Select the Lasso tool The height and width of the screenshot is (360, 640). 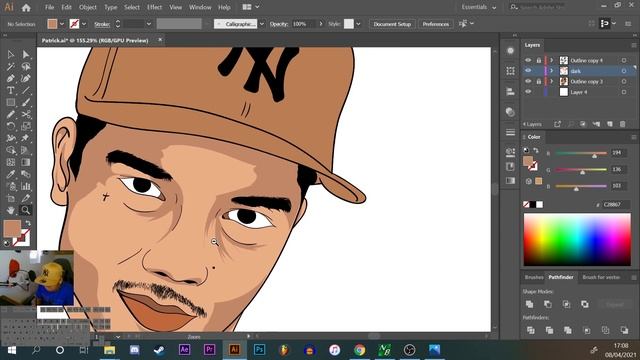[x=26, y=66]
